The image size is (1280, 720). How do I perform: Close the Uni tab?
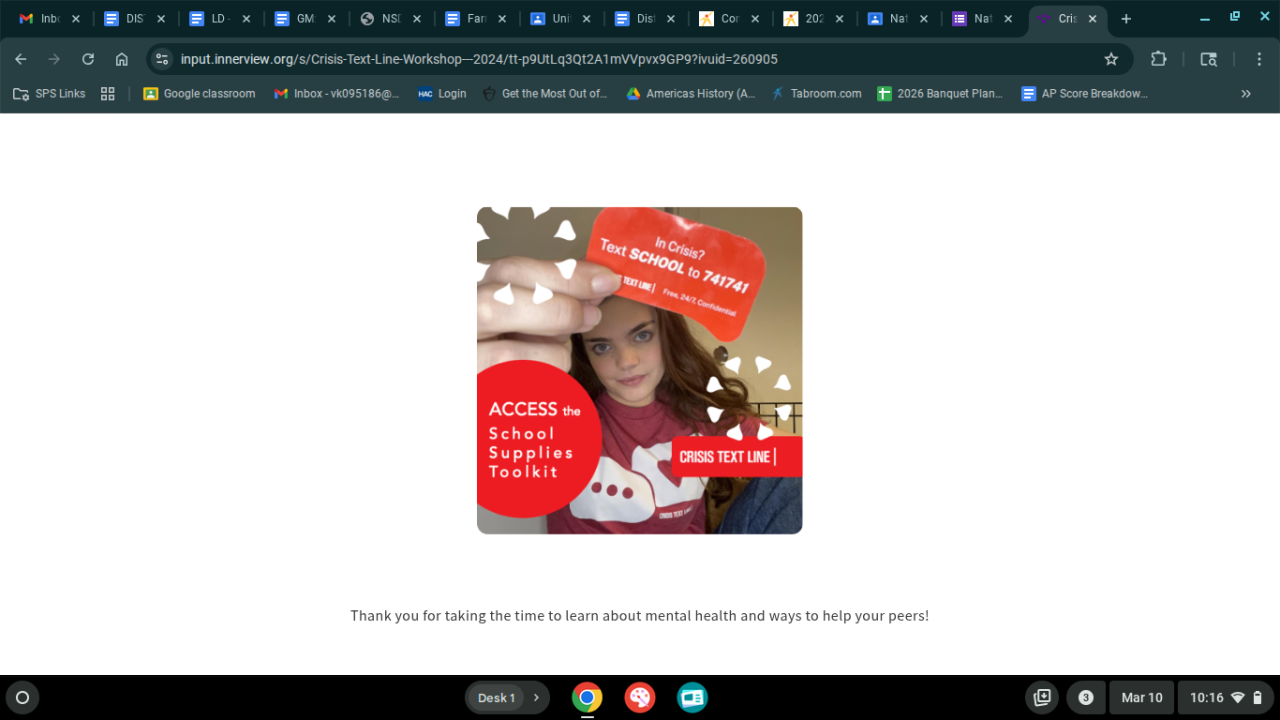click(586, 19)
